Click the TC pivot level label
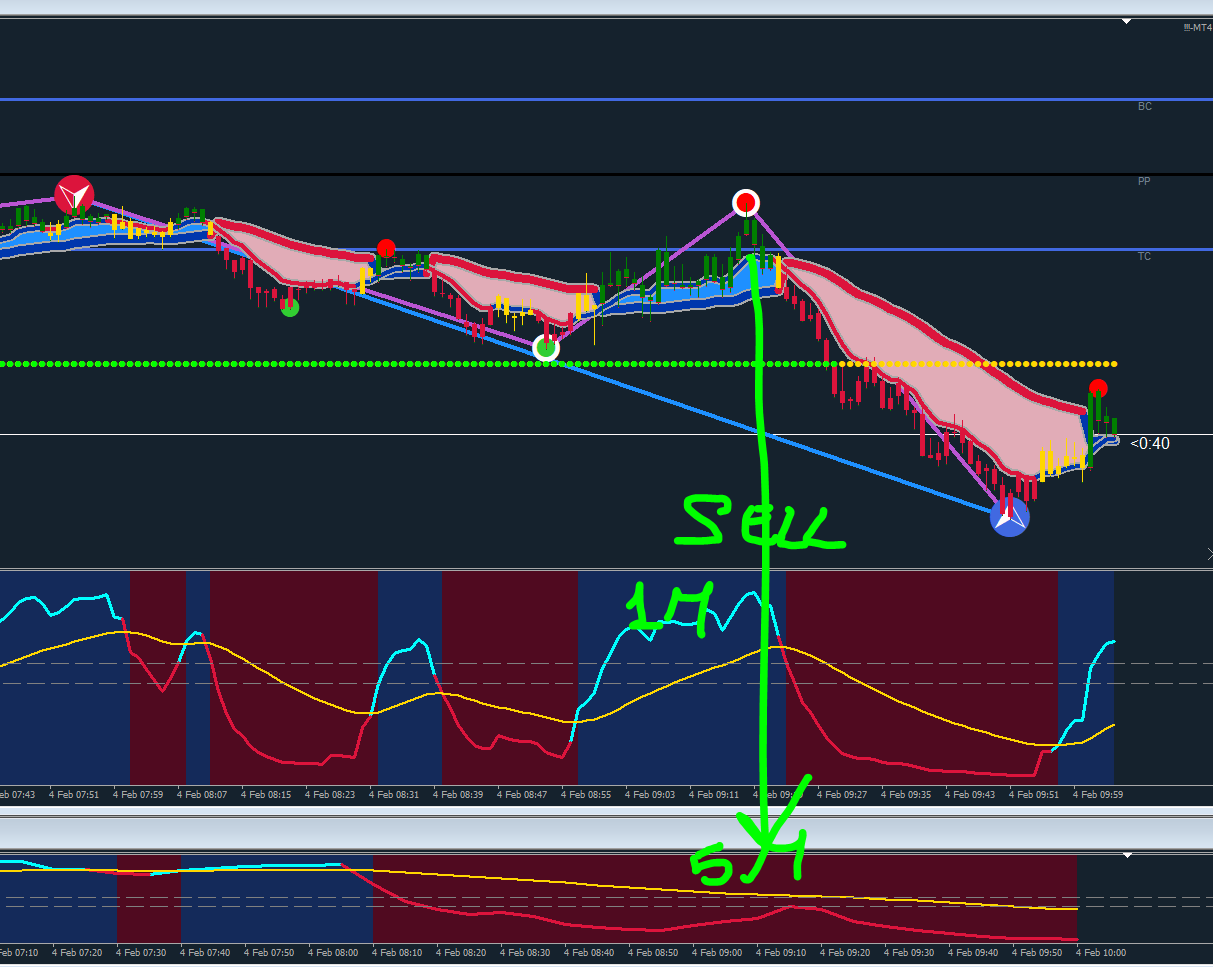 point(1144,256)
